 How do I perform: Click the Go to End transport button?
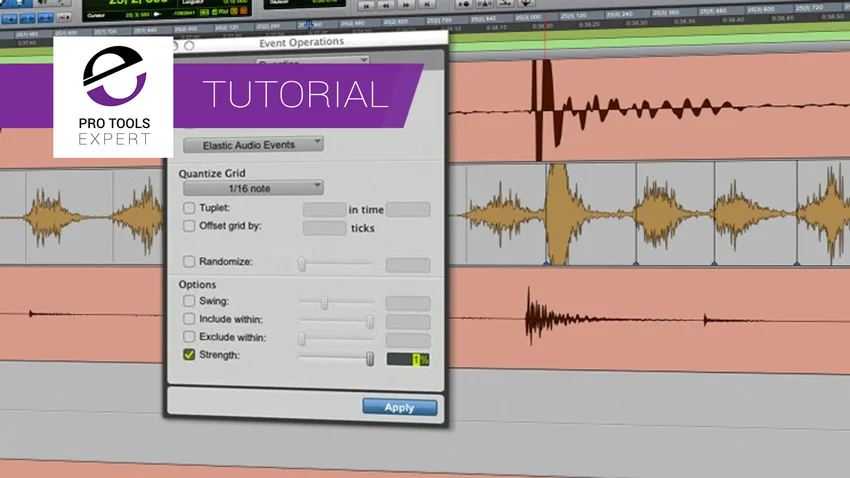(x=427, y=4)
